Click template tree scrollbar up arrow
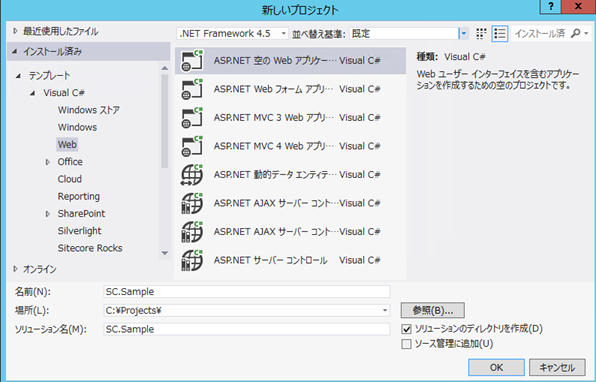 [x=165, y=68]
